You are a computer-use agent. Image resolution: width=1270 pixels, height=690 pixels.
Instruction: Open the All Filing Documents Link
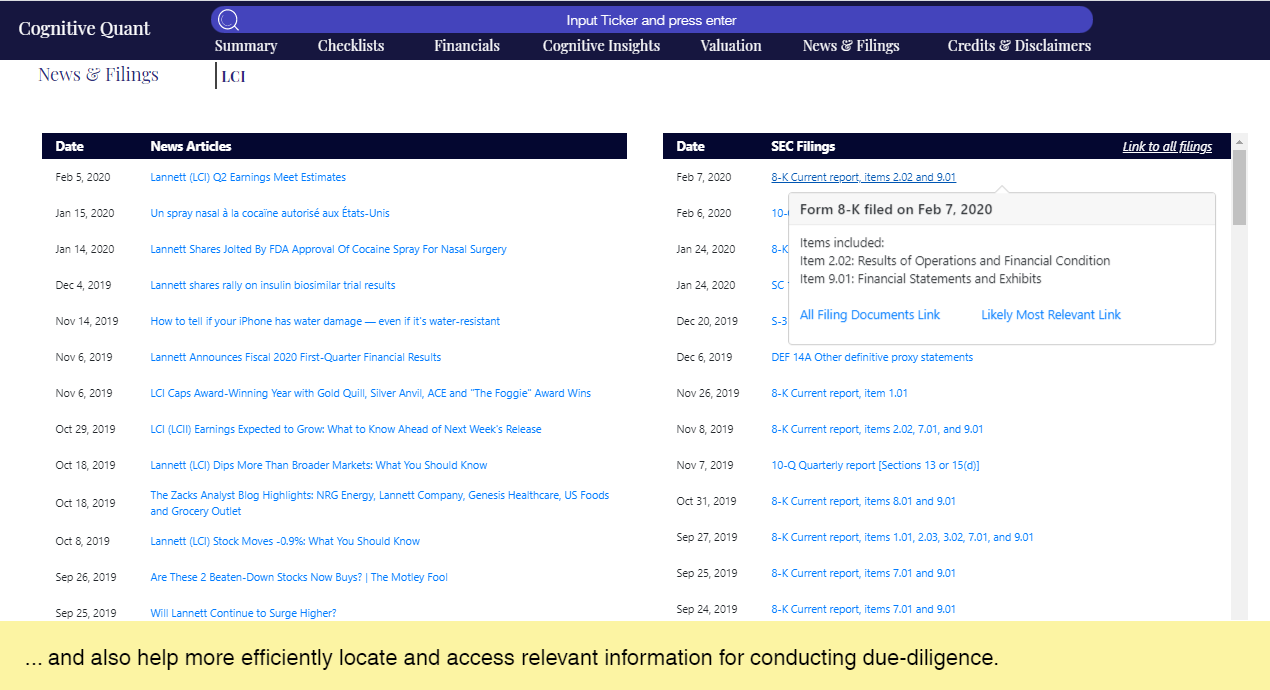pyautogui.click(x=869, y=314)
